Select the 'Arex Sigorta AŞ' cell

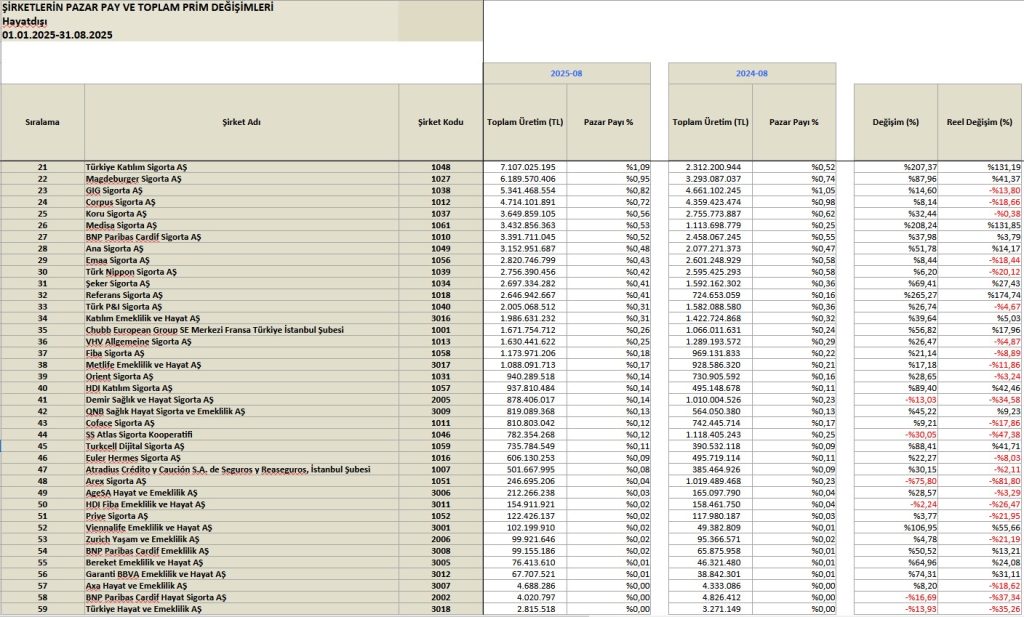point(241,481)
